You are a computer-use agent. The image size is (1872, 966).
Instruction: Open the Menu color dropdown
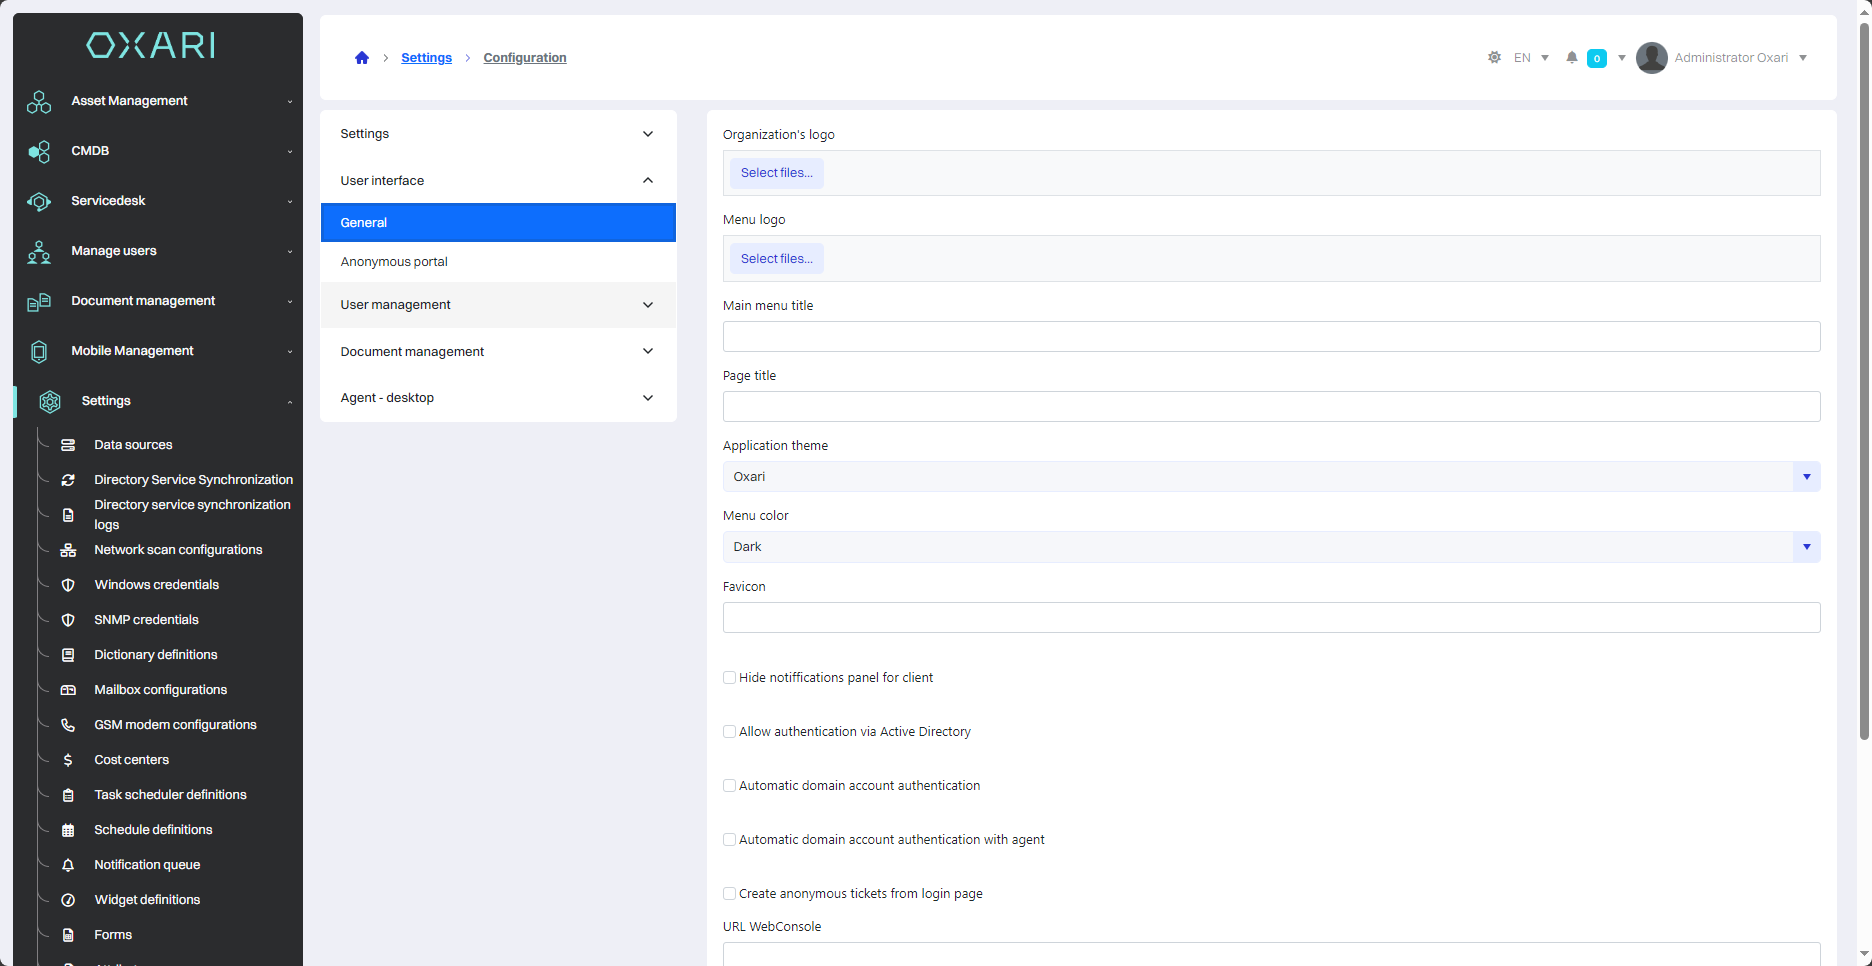pyautogui.click(x=1270, y=547)
